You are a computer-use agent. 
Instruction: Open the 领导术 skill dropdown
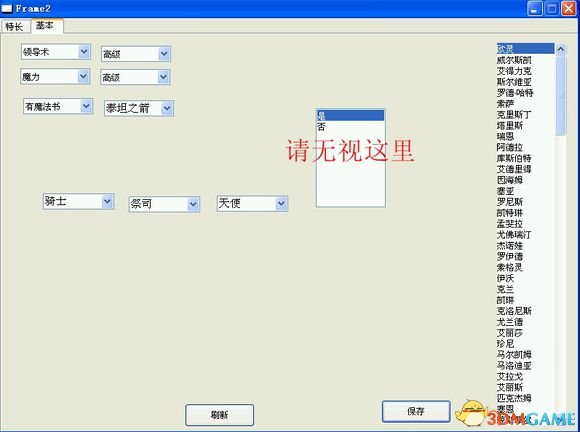[84, 52]
